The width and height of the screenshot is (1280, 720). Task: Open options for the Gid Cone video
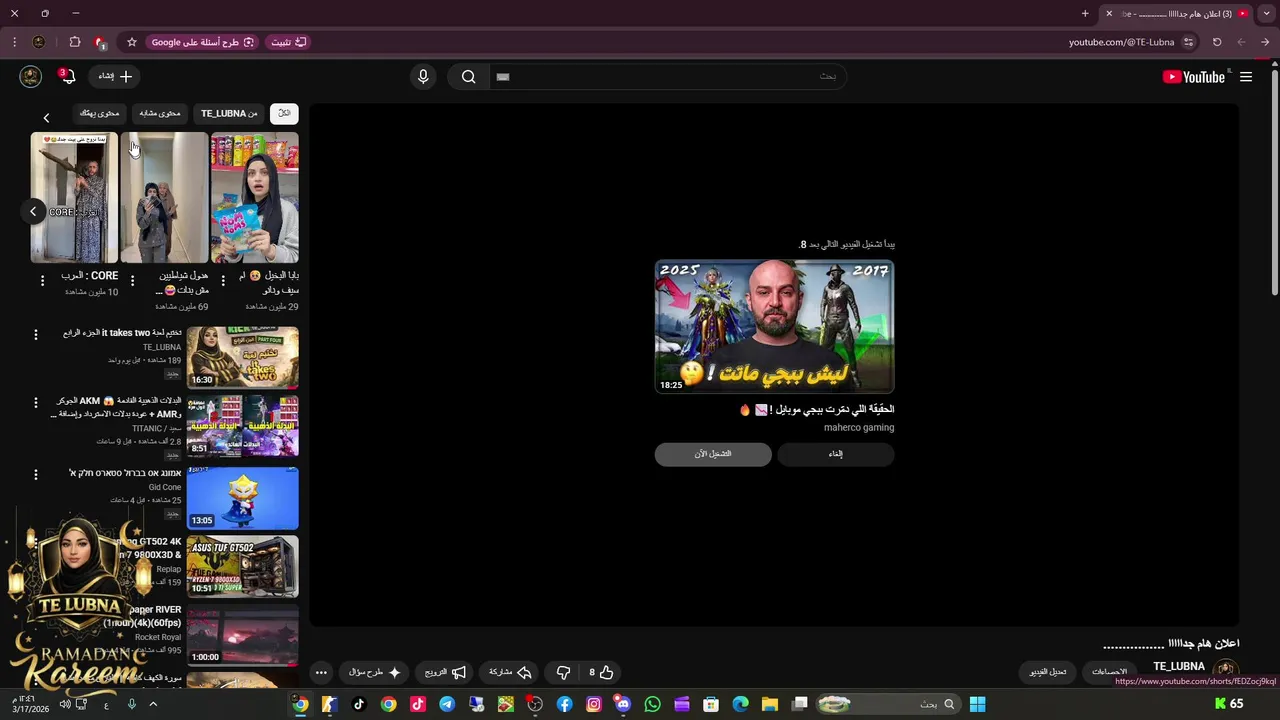[36, 474]
